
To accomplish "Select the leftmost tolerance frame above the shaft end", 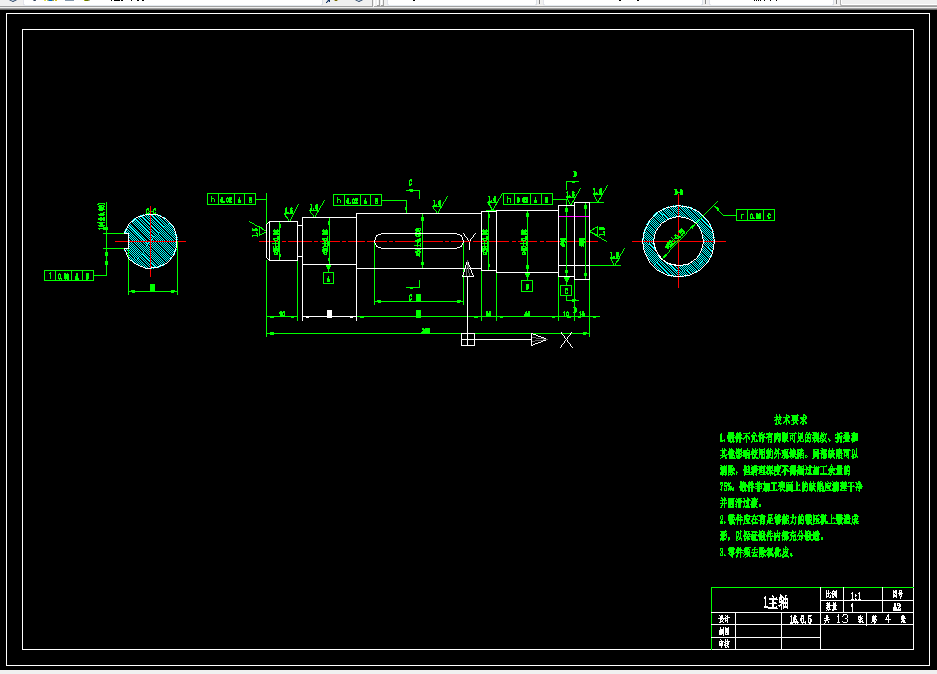I will click(231, 199).
